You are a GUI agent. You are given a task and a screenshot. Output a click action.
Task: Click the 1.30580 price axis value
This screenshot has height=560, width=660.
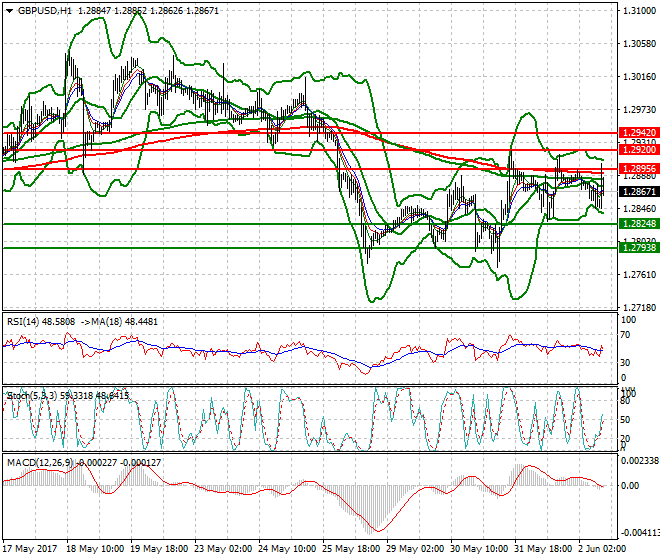[639, 43]
